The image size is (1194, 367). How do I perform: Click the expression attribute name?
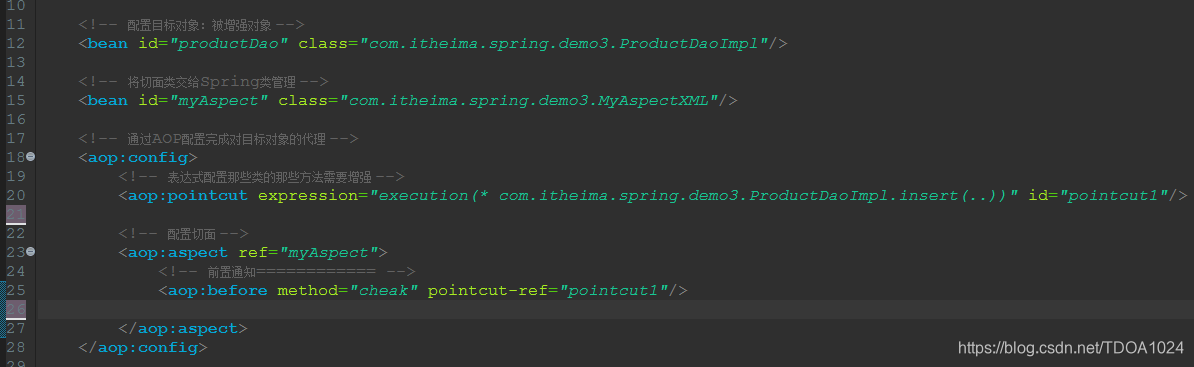pyautogui.click(x=308, y=196)
